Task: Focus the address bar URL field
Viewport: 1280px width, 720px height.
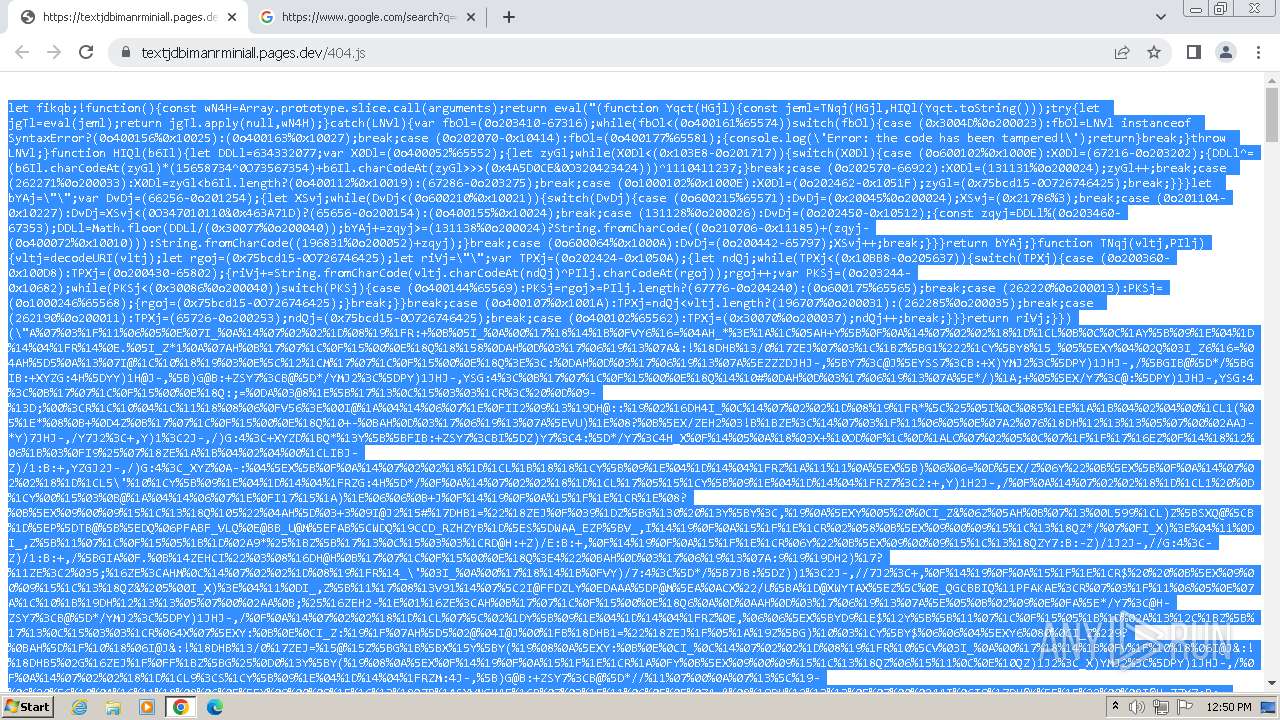Action: (620, 52)
